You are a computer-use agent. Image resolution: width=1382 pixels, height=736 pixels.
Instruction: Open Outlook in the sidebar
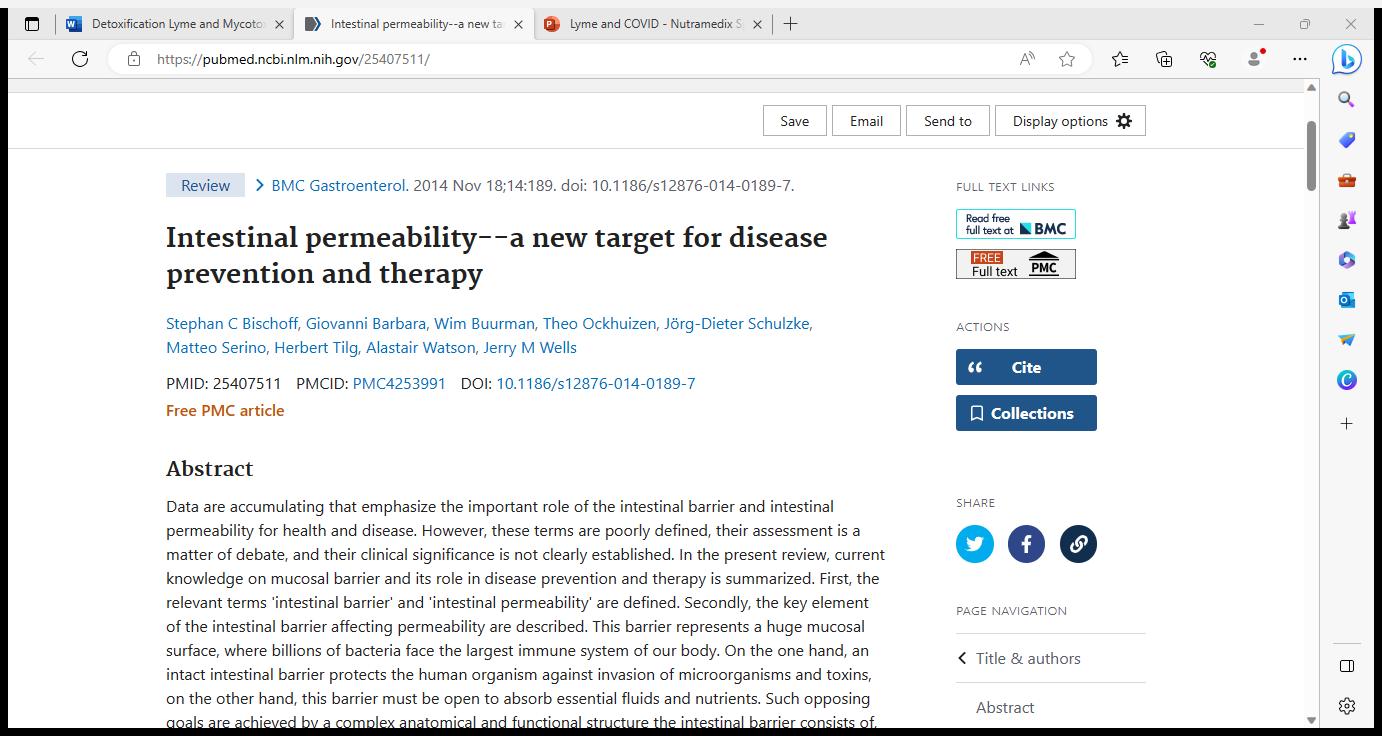click(x=1347, y=300)
